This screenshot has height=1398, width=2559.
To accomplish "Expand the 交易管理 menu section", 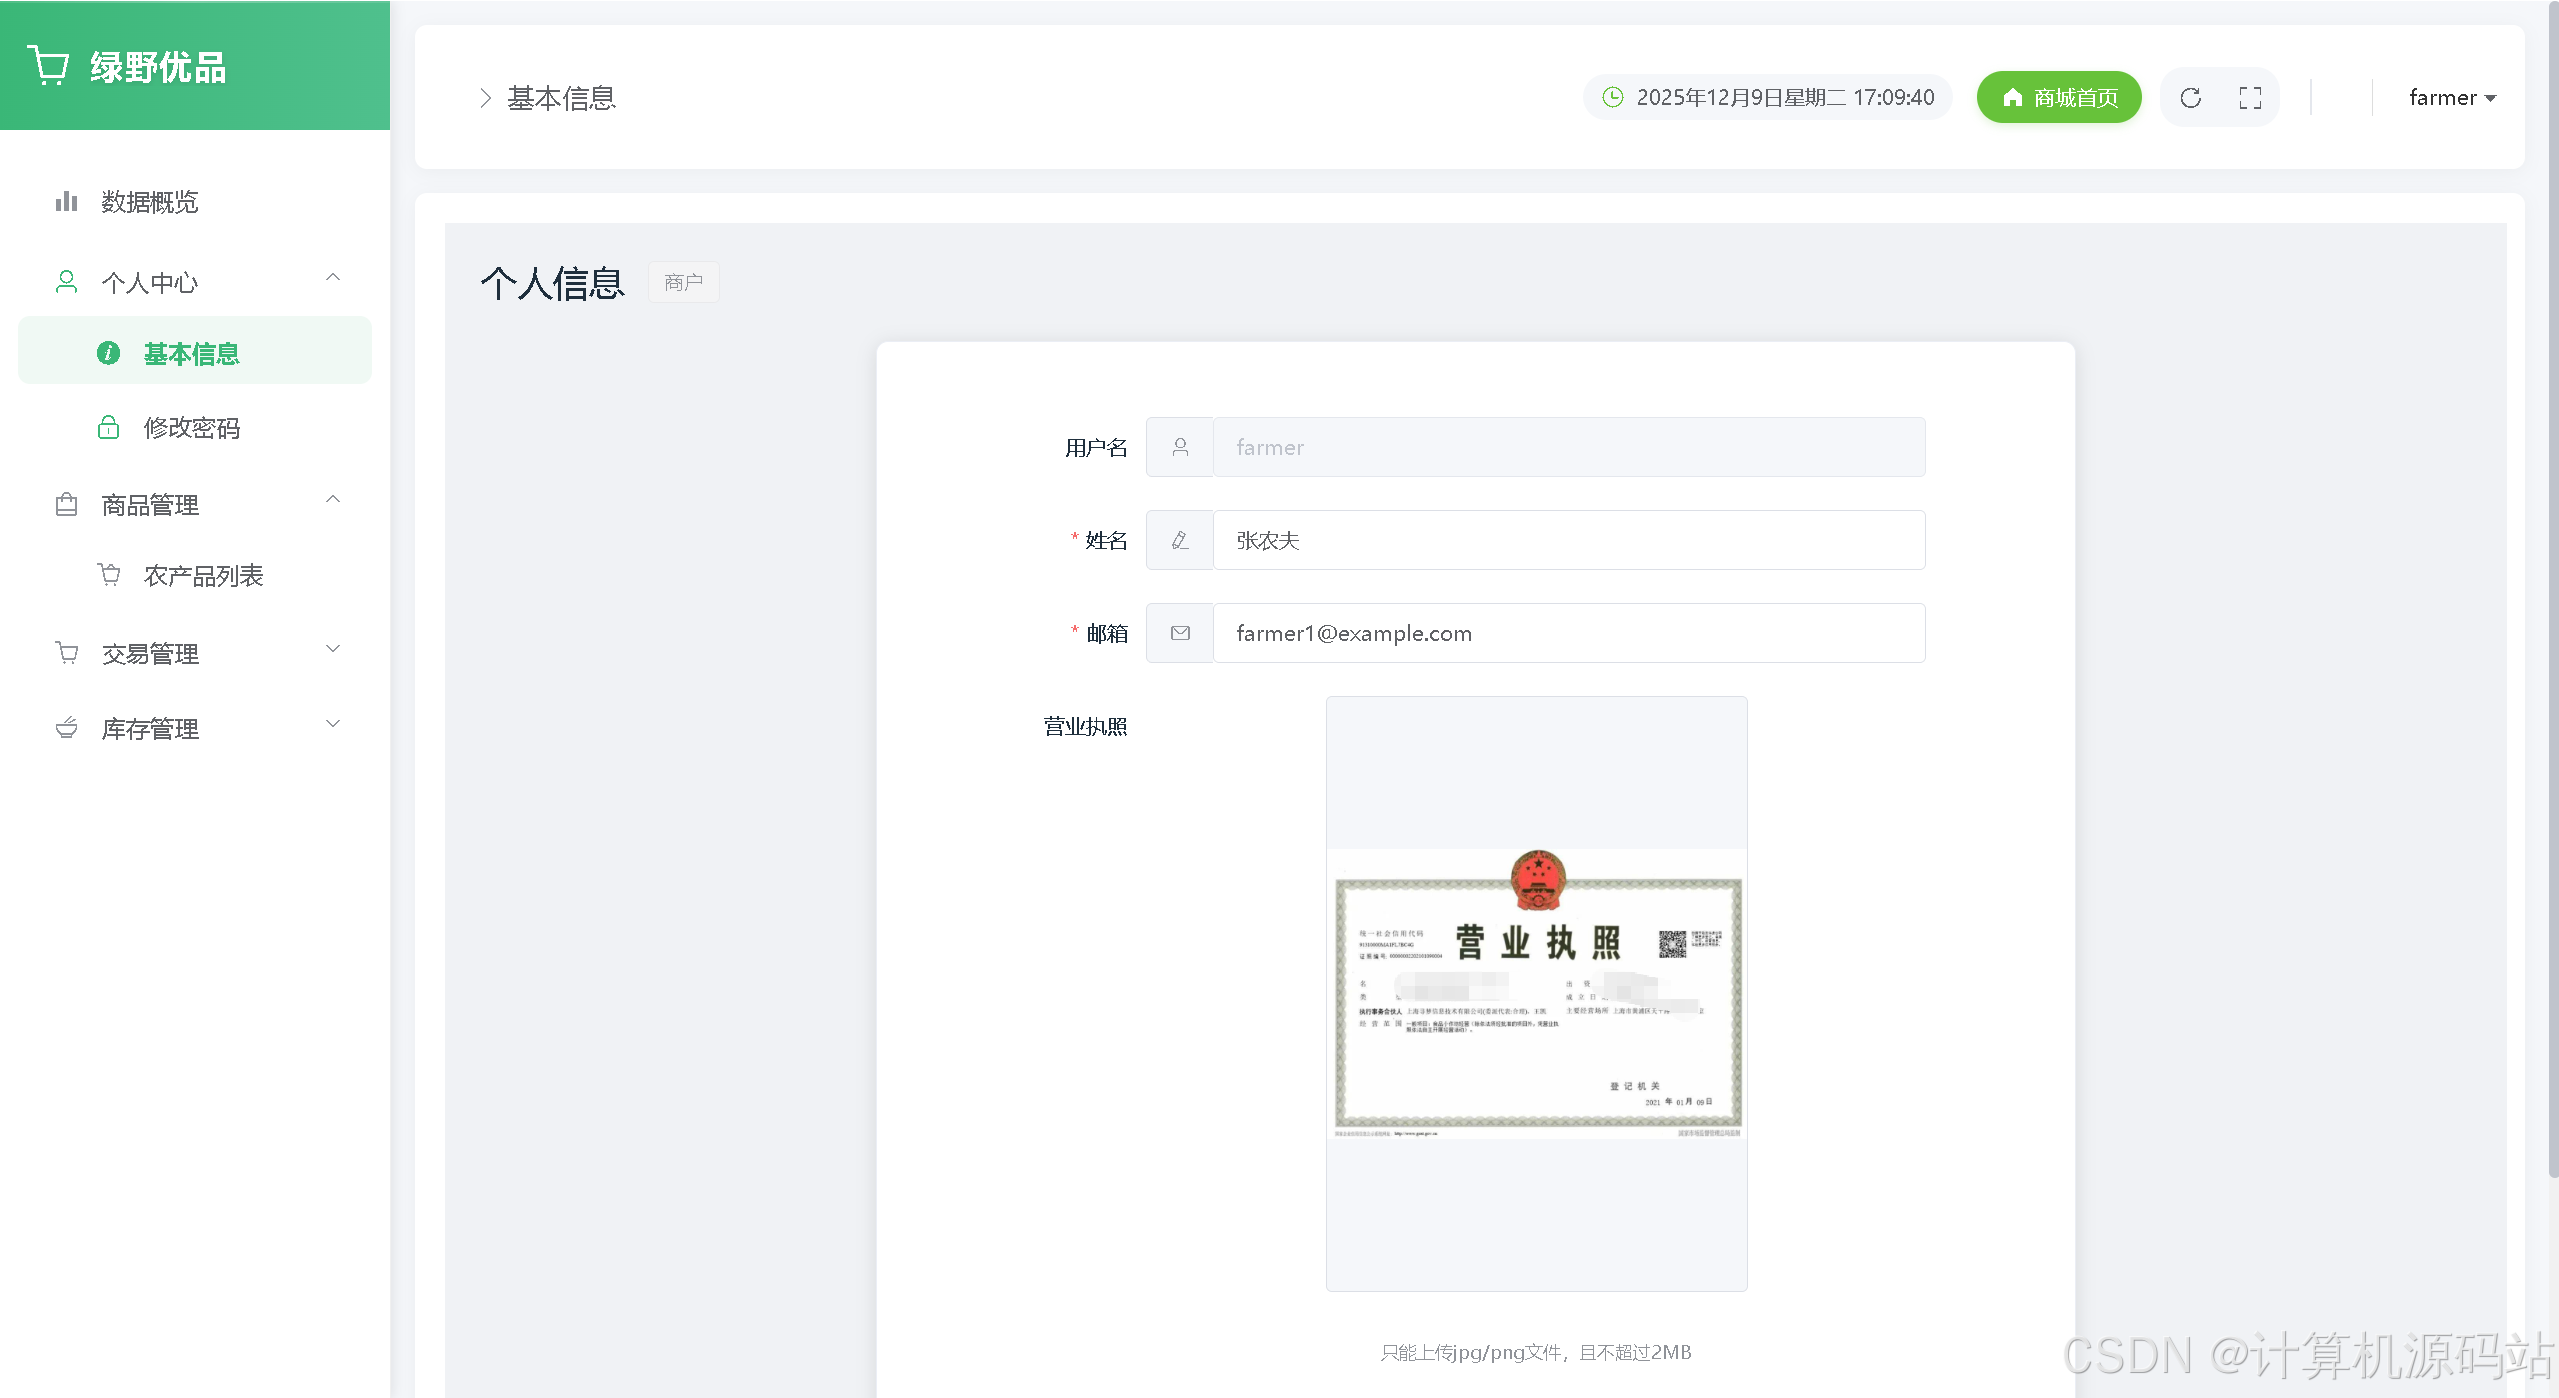I will tap(333, 649).
